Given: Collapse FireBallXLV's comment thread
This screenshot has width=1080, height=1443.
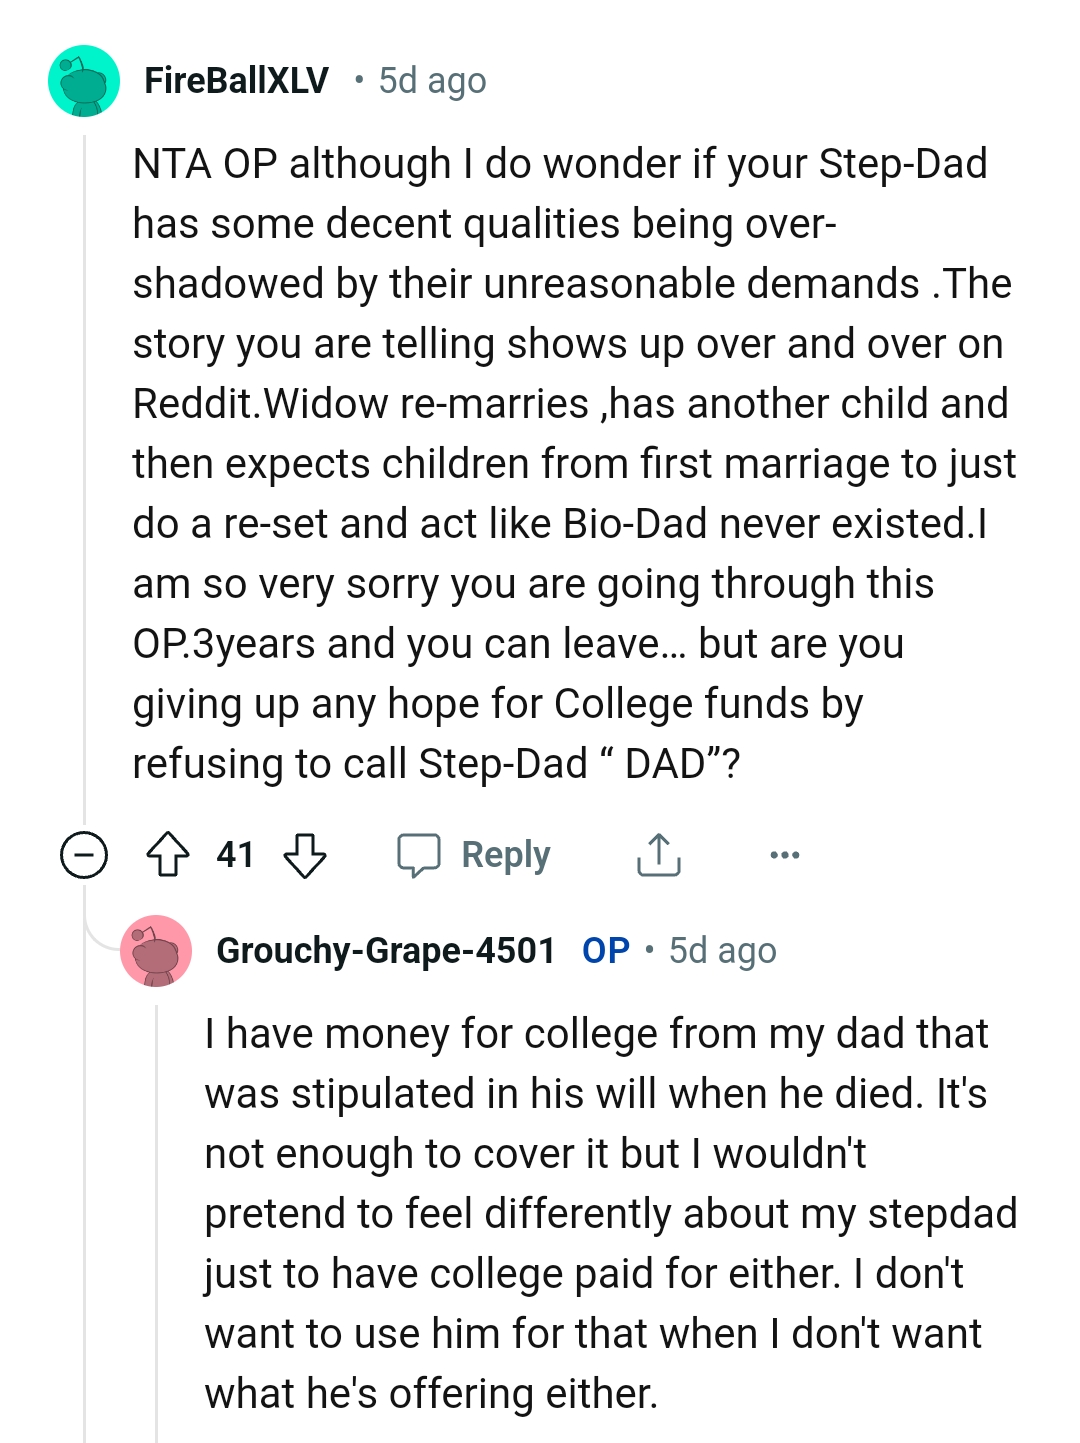Looking at the screenshot, I should point(85,855).
